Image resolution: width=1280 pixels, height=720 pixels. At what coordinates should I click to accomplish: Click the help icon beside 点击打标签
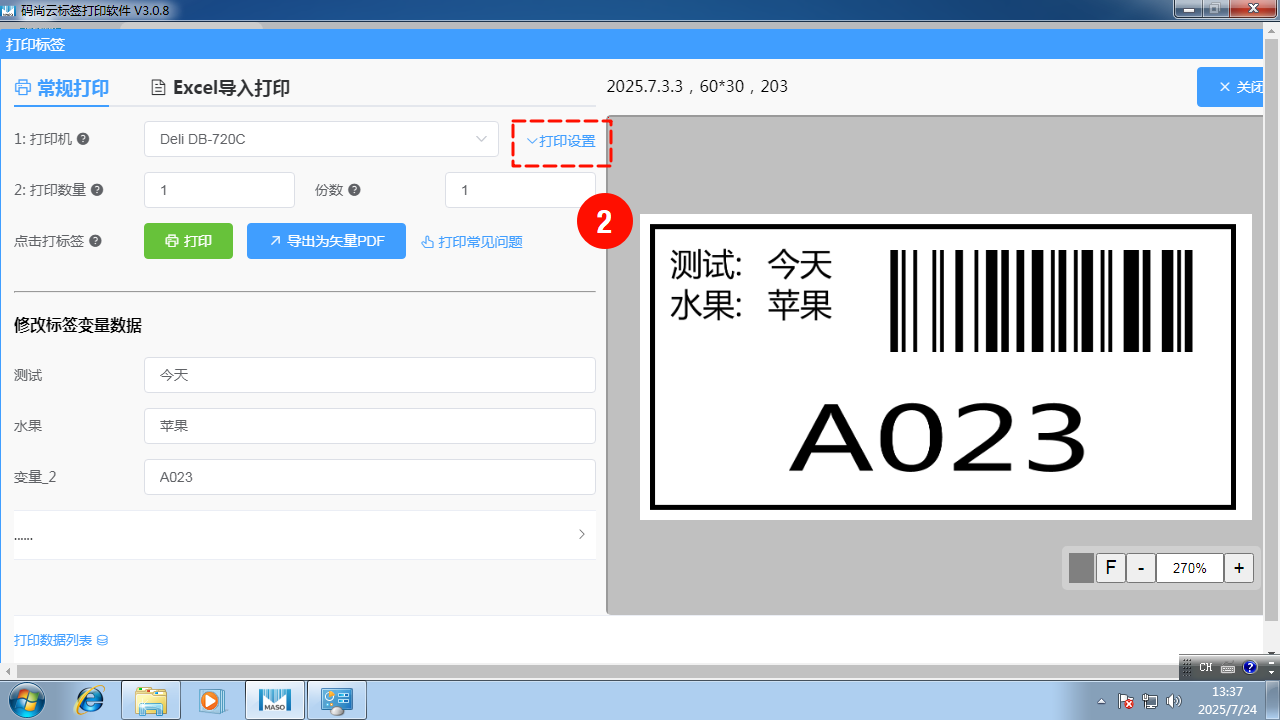(x=95, y=241)
